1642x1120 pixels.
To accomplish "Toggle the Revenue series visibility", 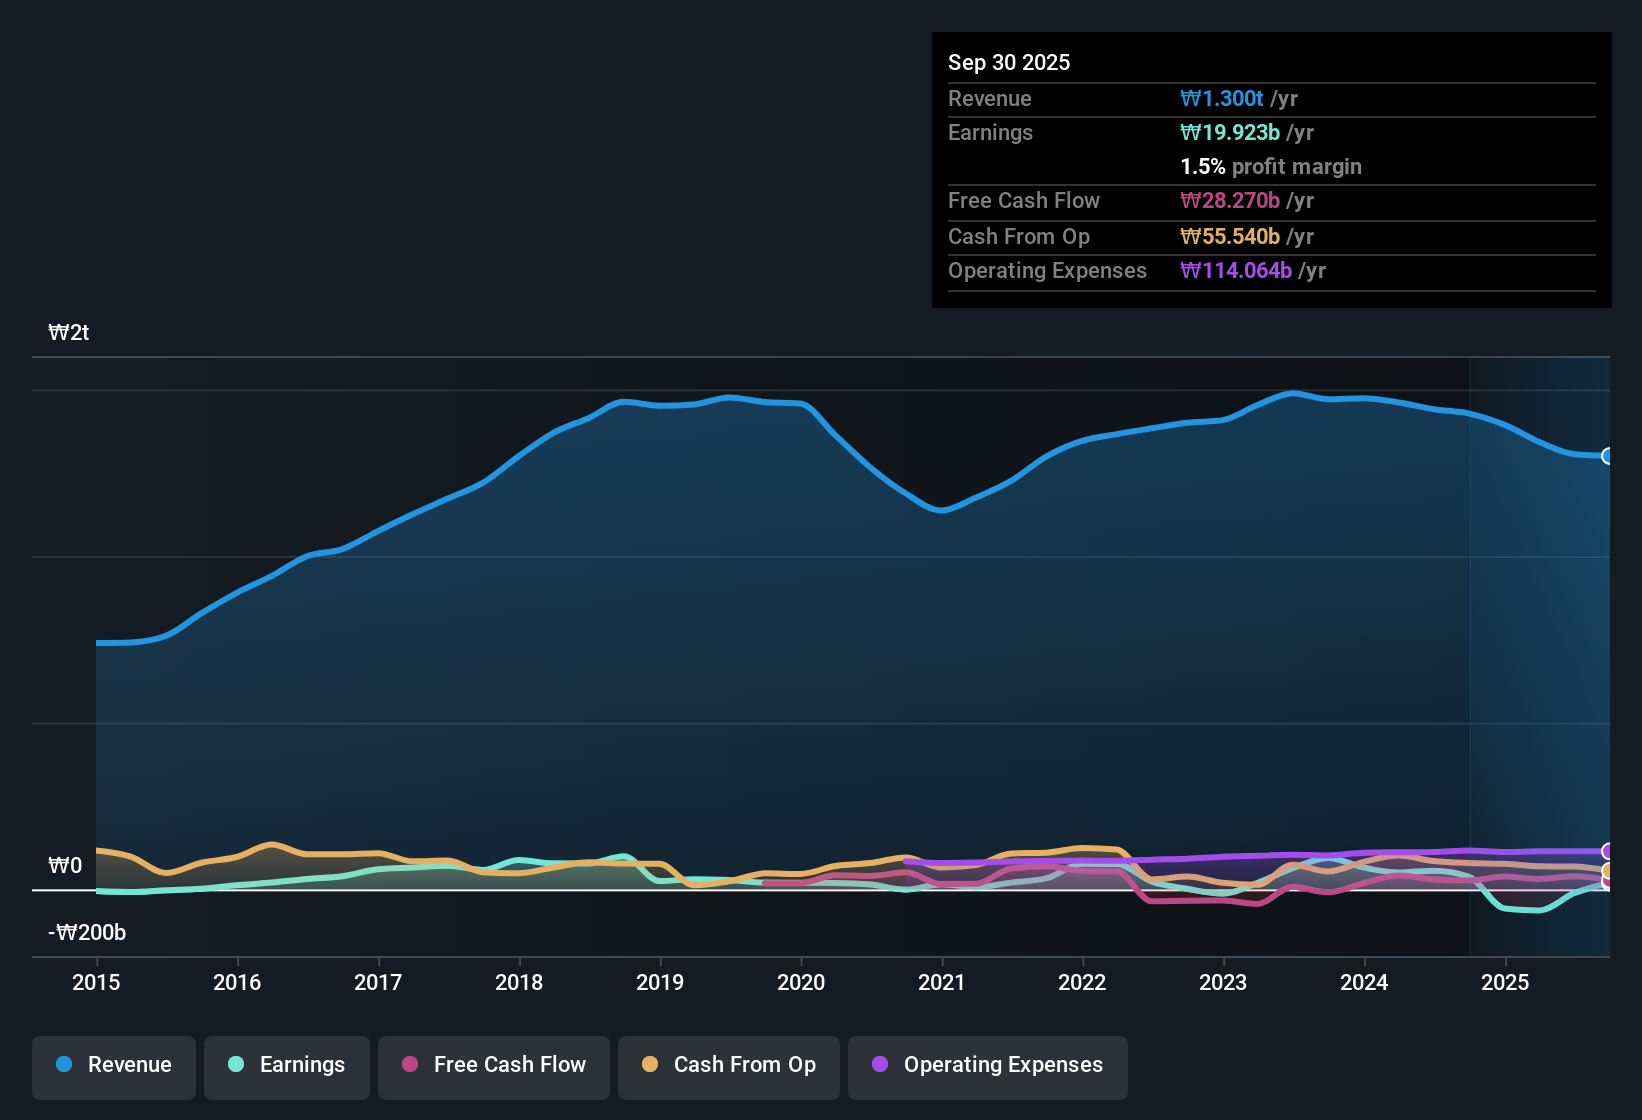I will coord(113,1066).
